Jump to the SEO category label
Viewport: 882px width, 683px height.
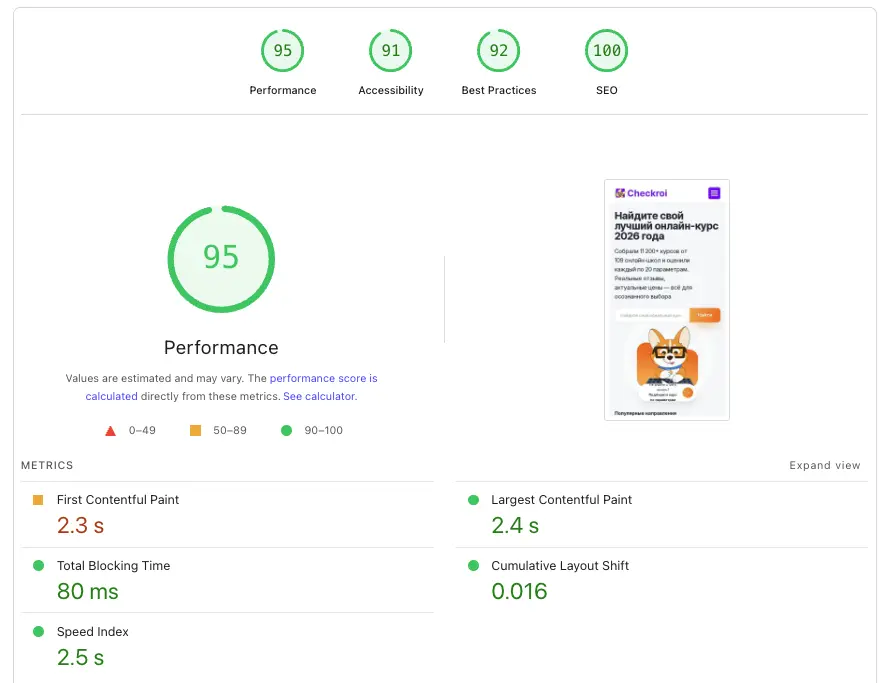pos(606,90)
